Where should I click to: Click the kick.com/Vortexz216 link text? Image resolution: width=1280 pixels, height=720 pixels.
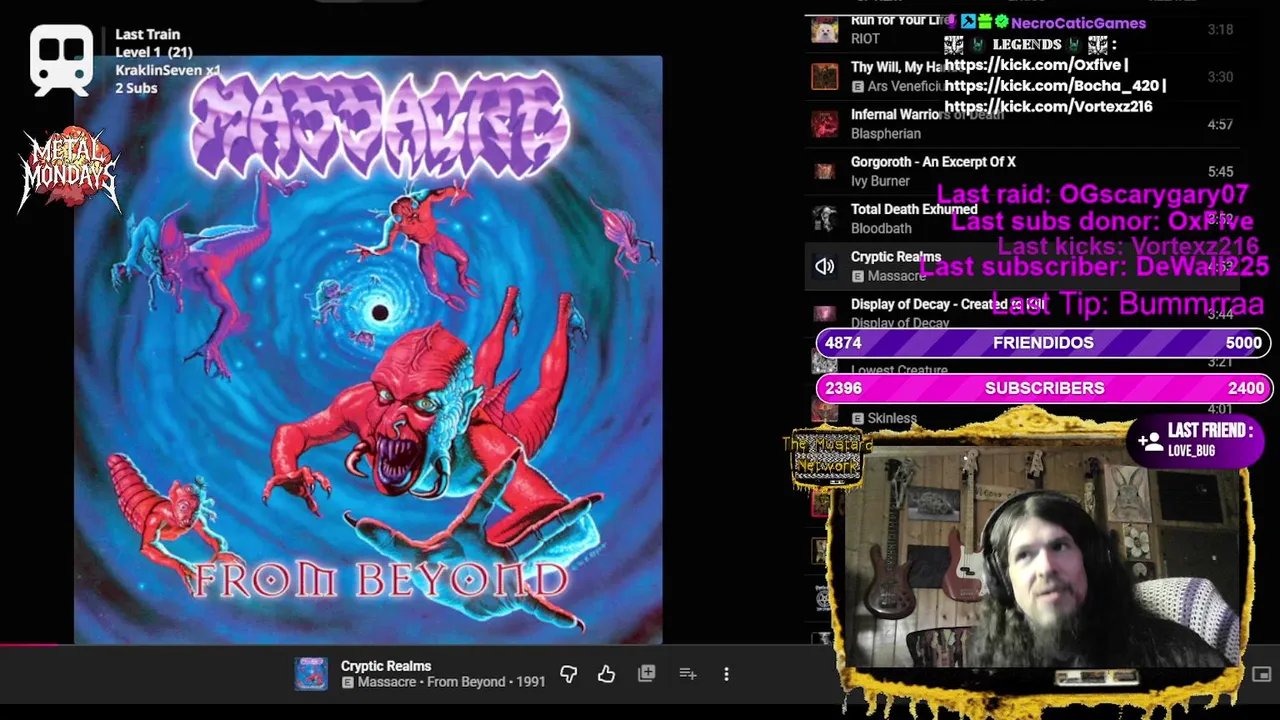tap(1048, 106)
